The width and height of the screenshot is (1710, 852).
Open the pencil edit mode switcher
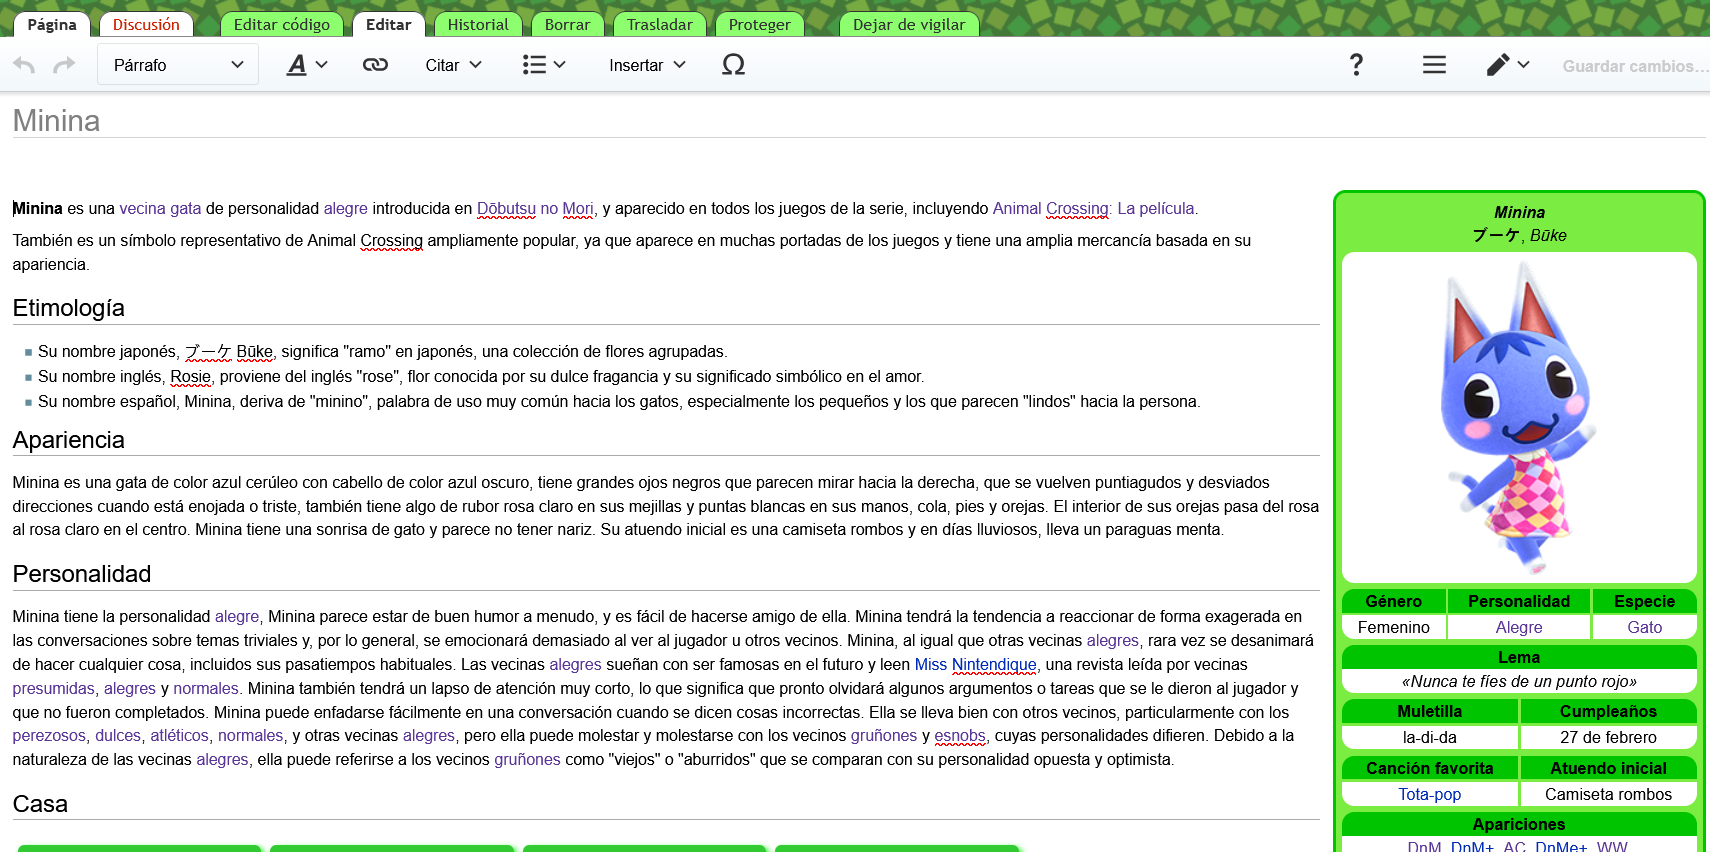tap(1507, 65)
